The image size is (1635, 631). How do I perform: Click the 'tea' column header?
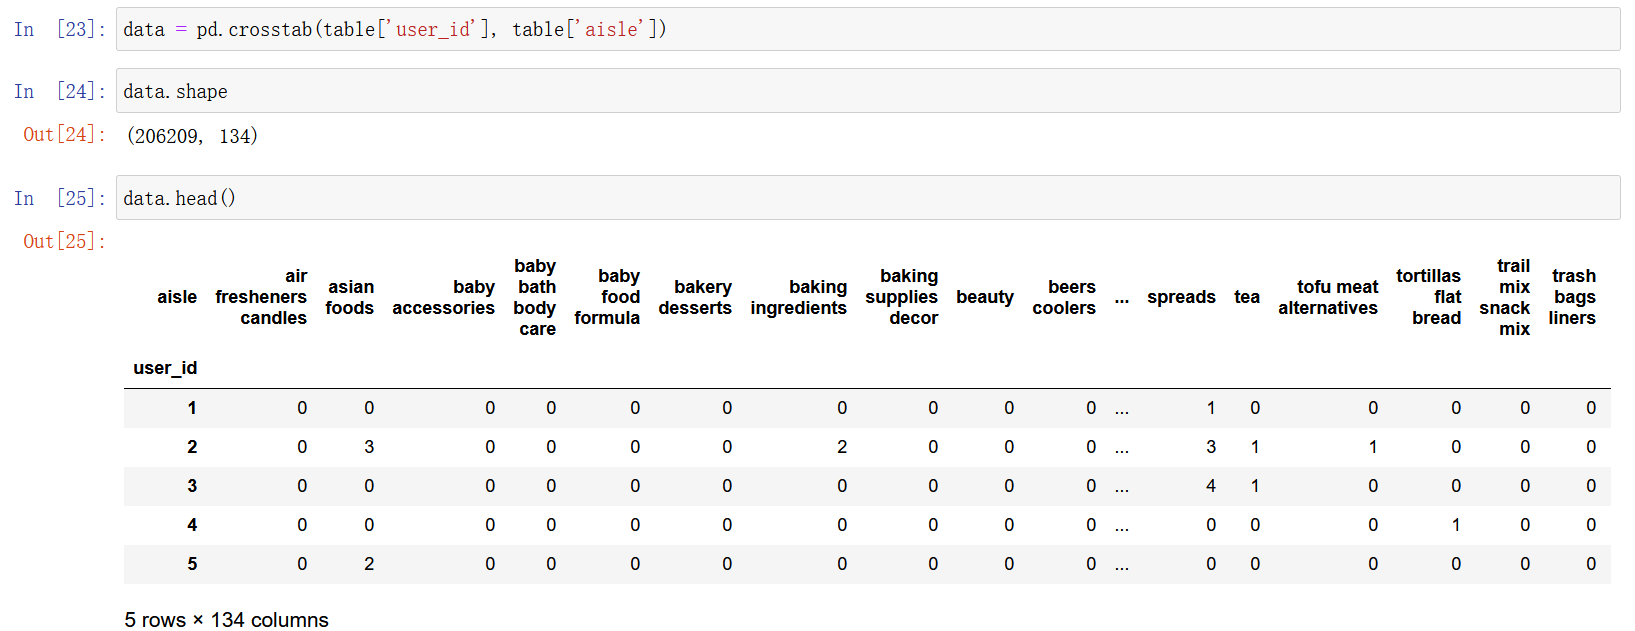click(x=1247, y=297)
